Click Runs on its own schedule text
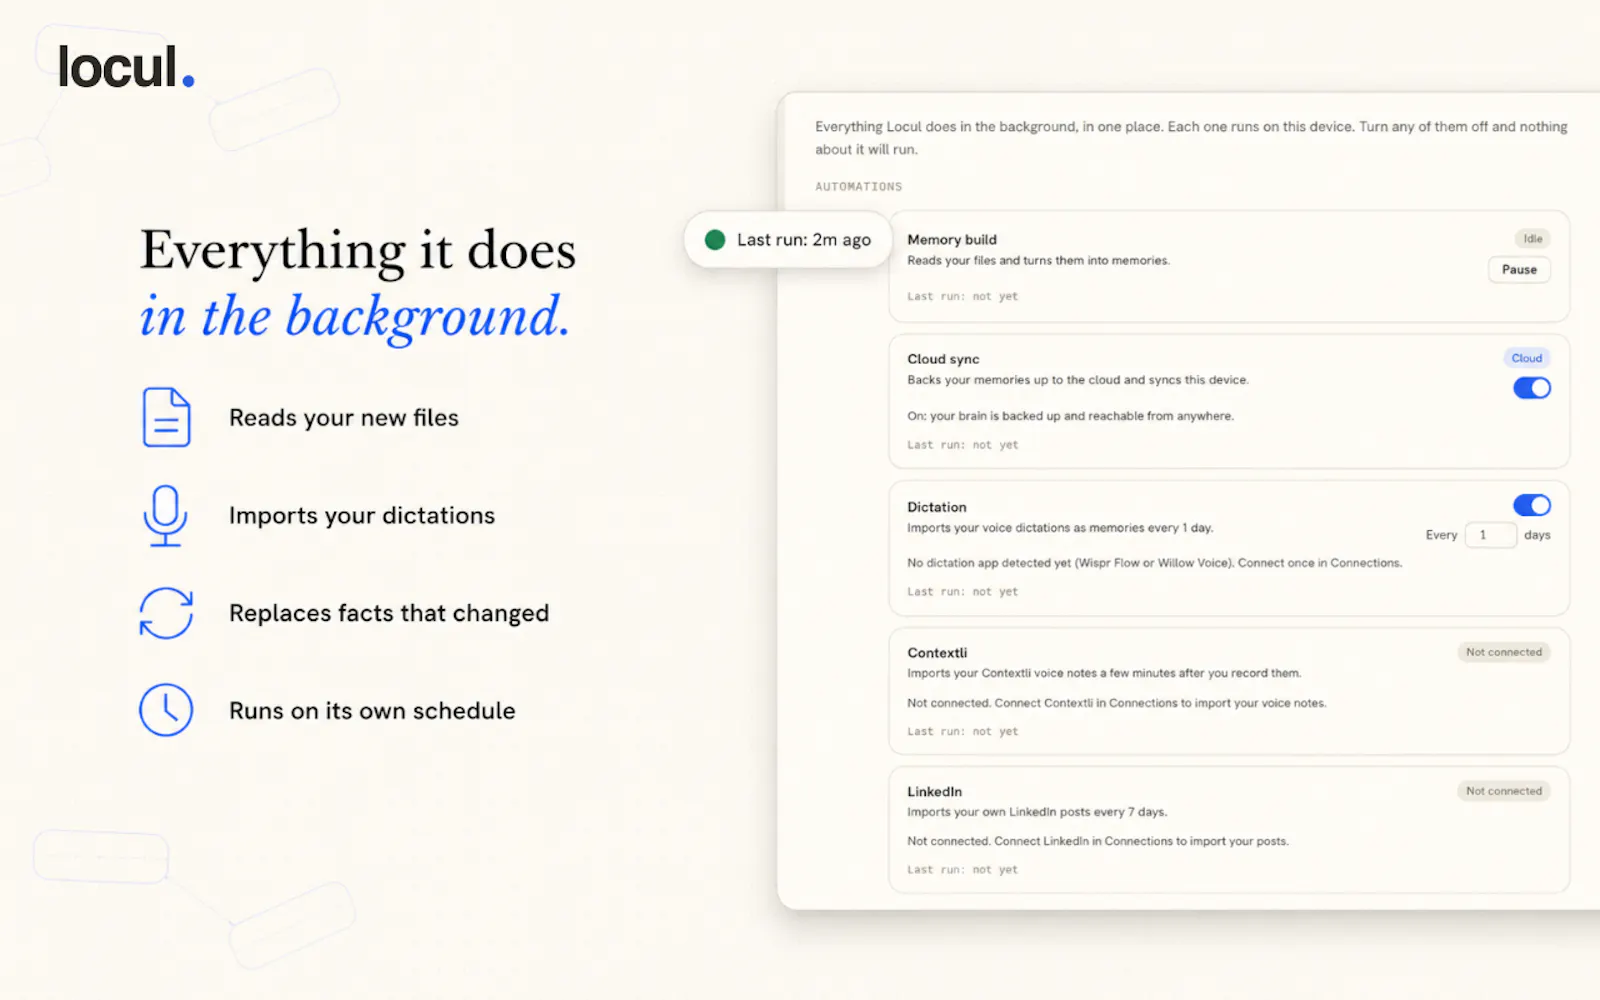Image resolution: width=1600 pixels, height=1000 pixels. (x=372, y=711)
